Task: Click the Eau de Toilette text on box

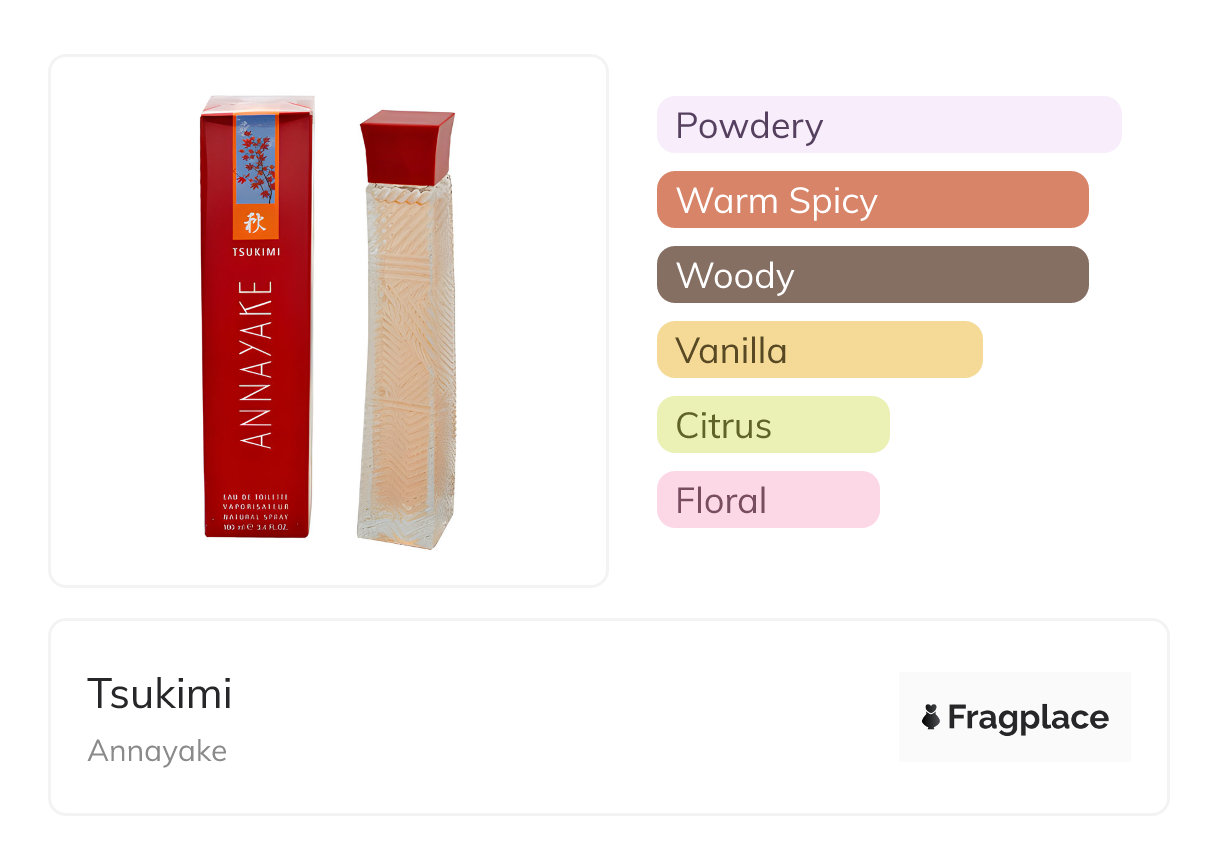Action: point(256,497)
